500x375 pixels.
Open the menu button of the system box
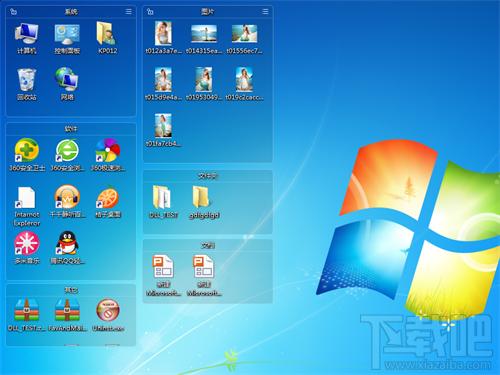pos(128,12)
